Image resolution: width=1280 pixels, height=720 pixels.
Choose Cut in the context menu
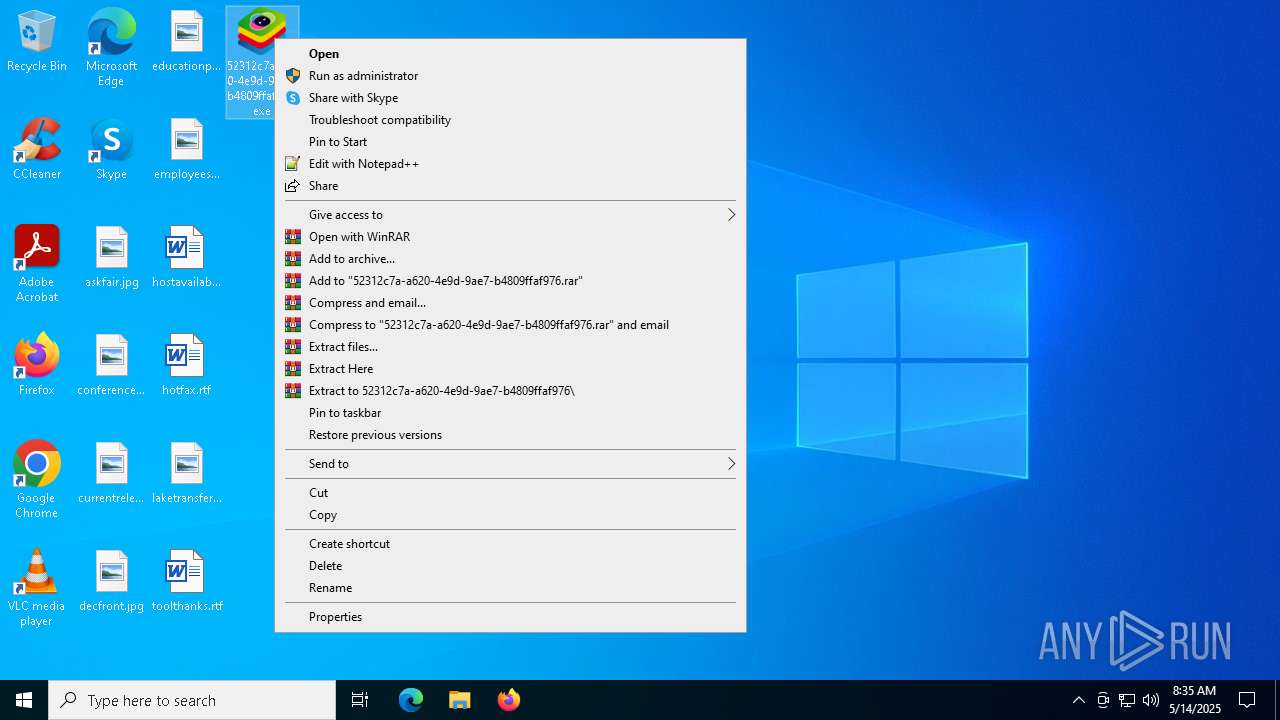(510, 493)
